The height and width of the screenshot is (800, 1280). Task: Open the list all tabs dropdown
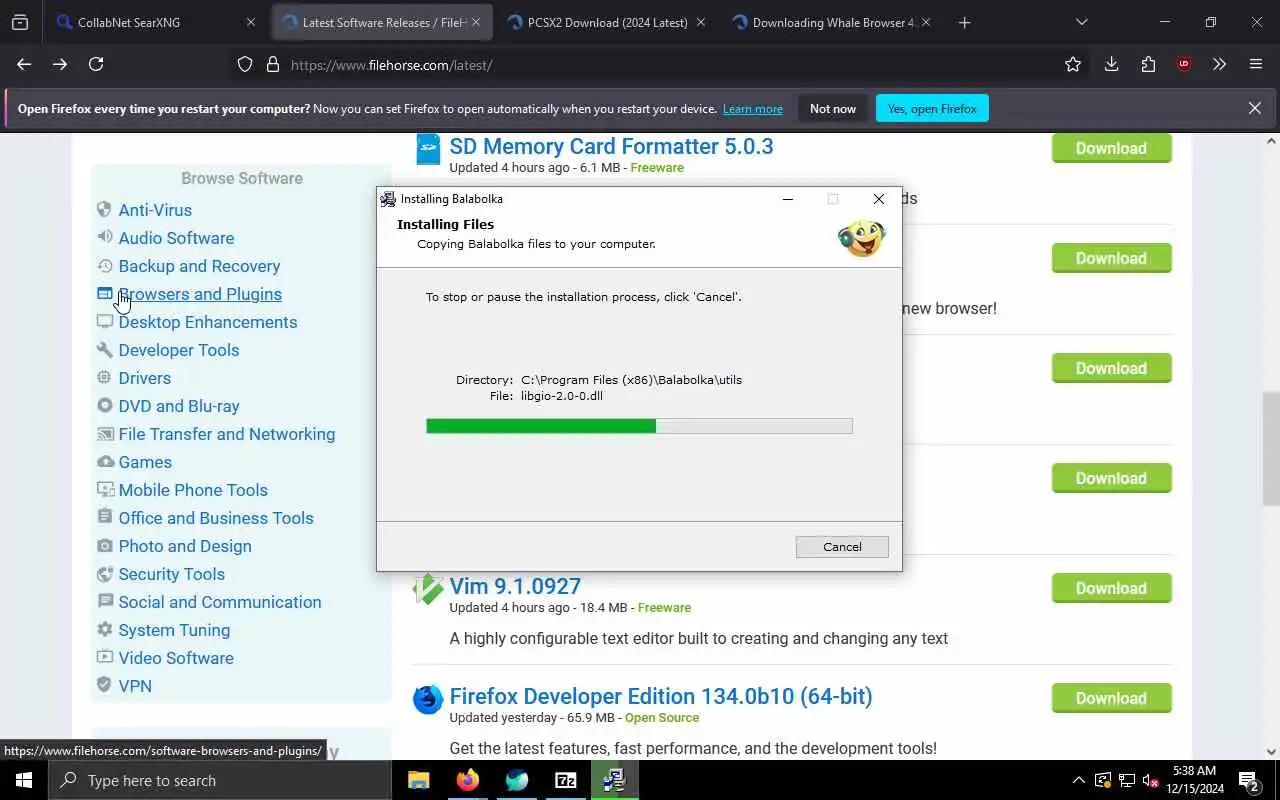[1081, 22]
